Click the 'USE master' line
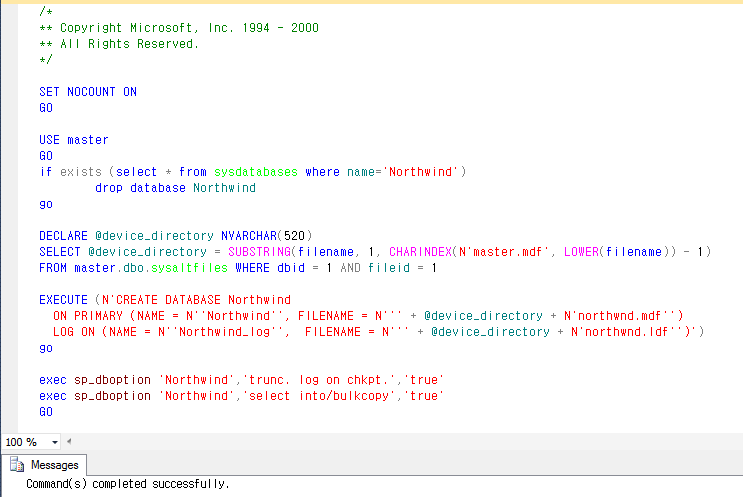743x497 pixels. (74, 140)
